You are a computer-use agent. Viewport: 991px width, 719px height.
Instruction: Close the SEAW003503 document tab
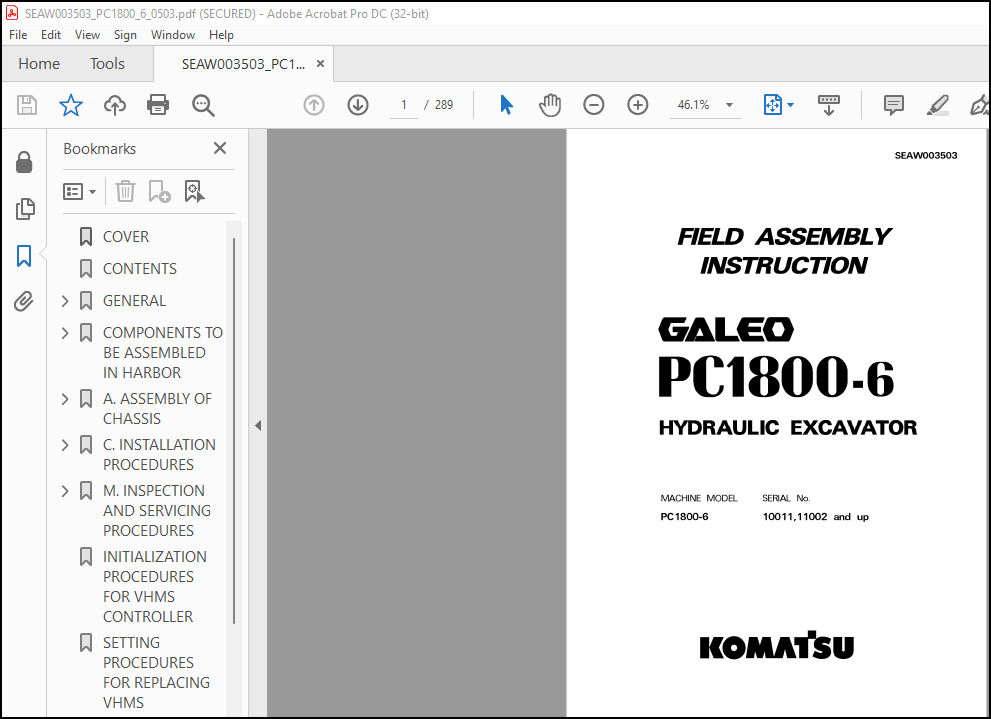pyautogui.click(x=320, y=64)
